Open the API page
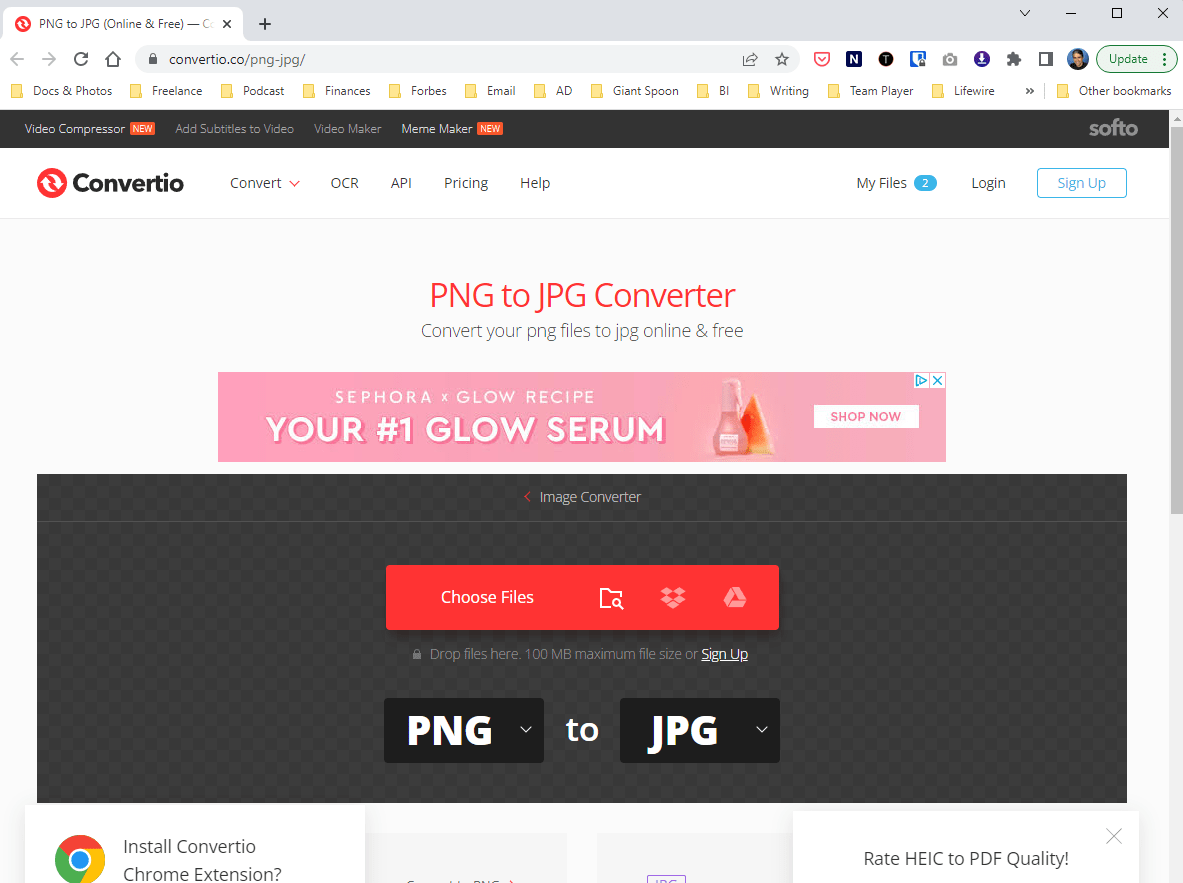 [x=401, y=183]
